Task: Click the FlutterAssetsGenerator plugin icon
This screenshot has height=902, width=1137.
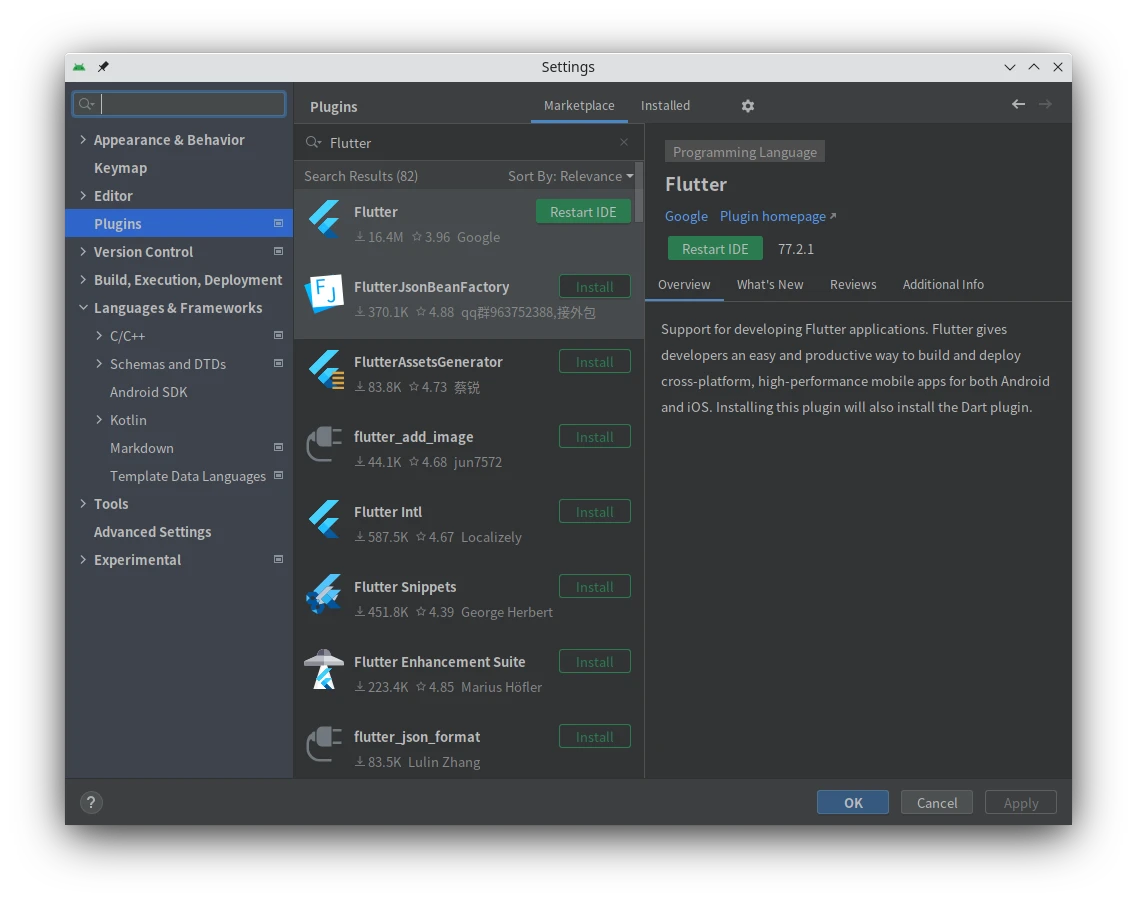Action: tap(324, 369)
